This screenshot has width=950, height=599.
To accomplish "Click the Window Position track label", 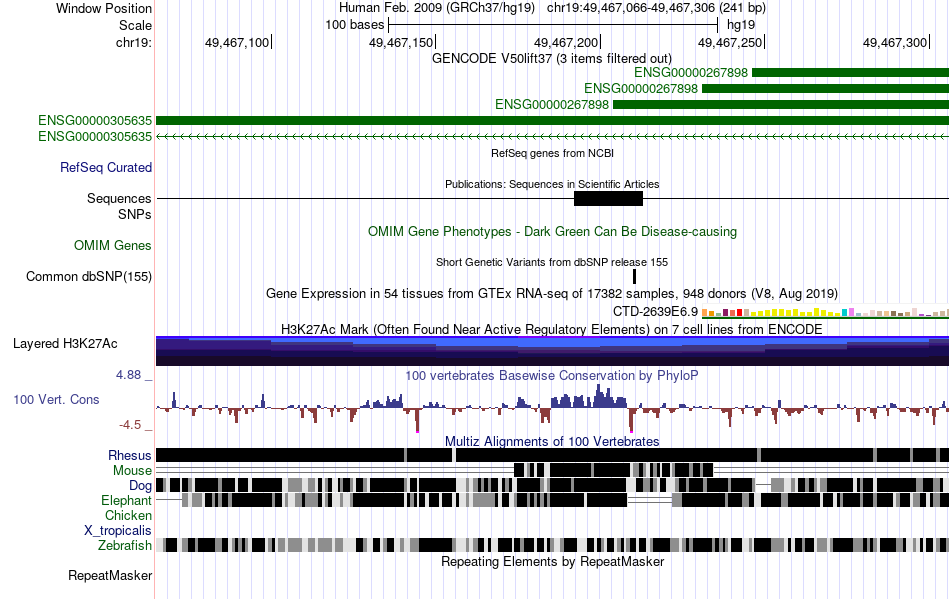I will (x=104, y=8).
